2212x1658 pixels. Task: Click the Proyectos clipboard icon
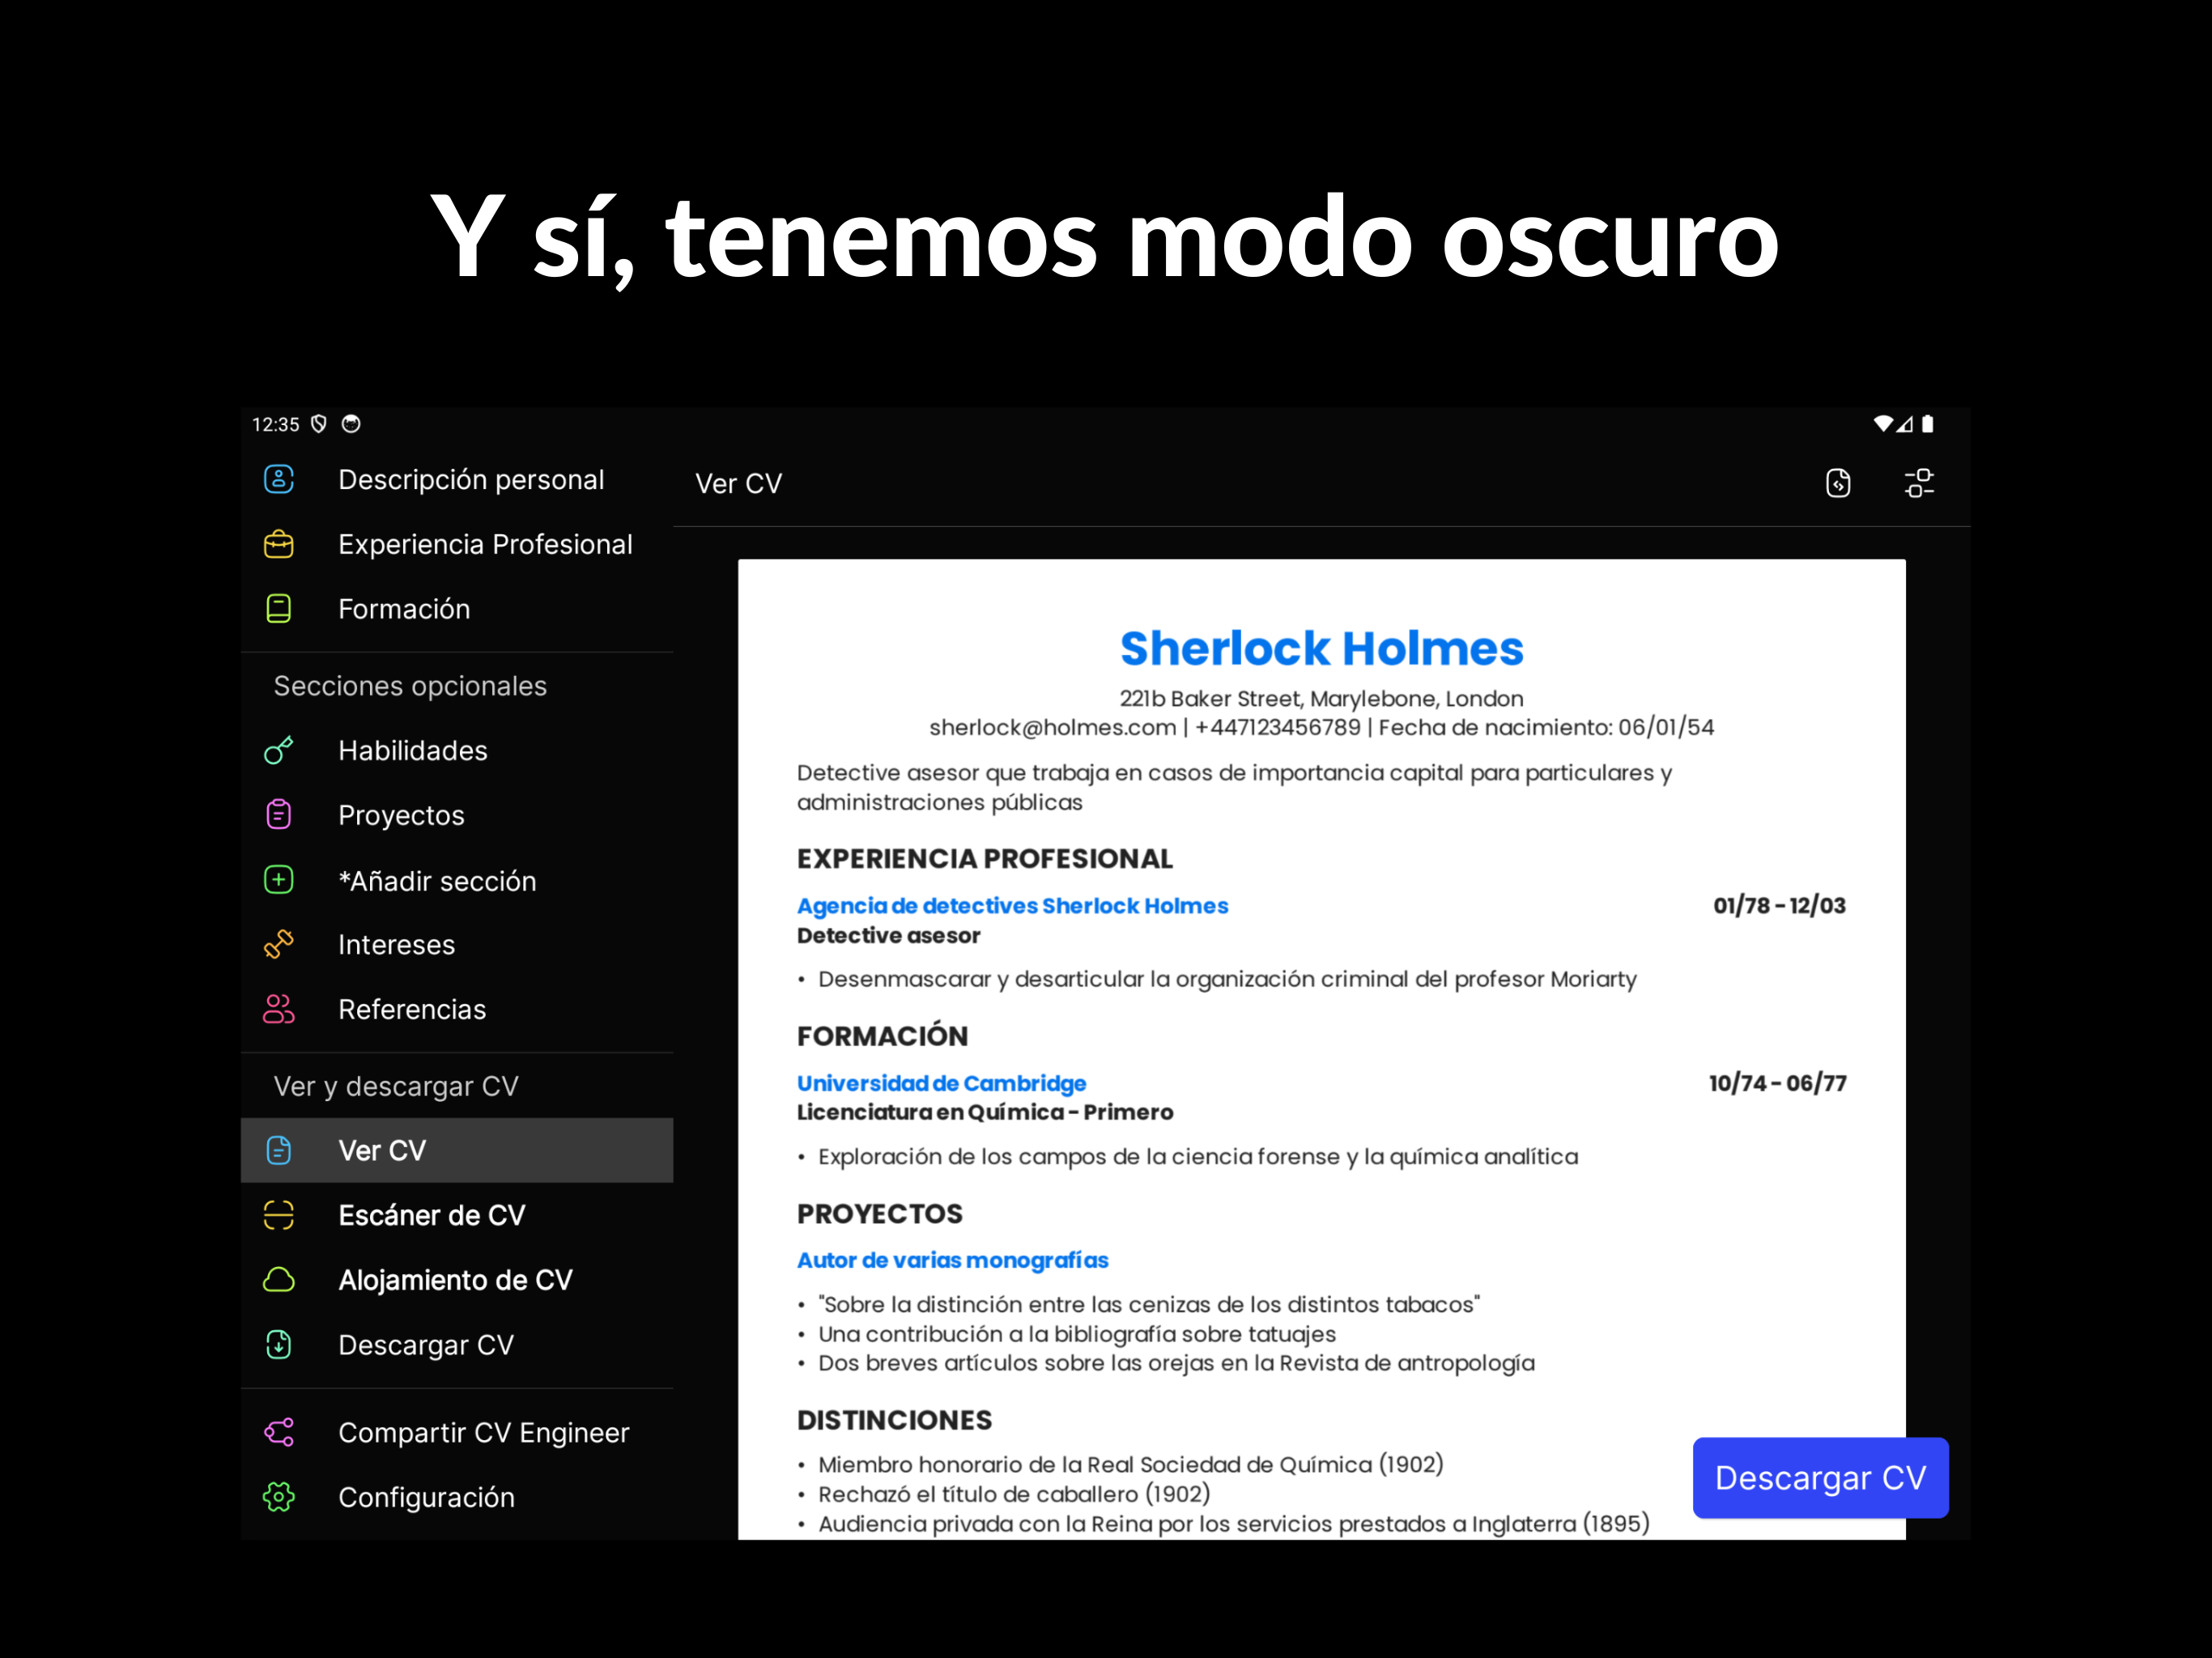click(278, 815)
